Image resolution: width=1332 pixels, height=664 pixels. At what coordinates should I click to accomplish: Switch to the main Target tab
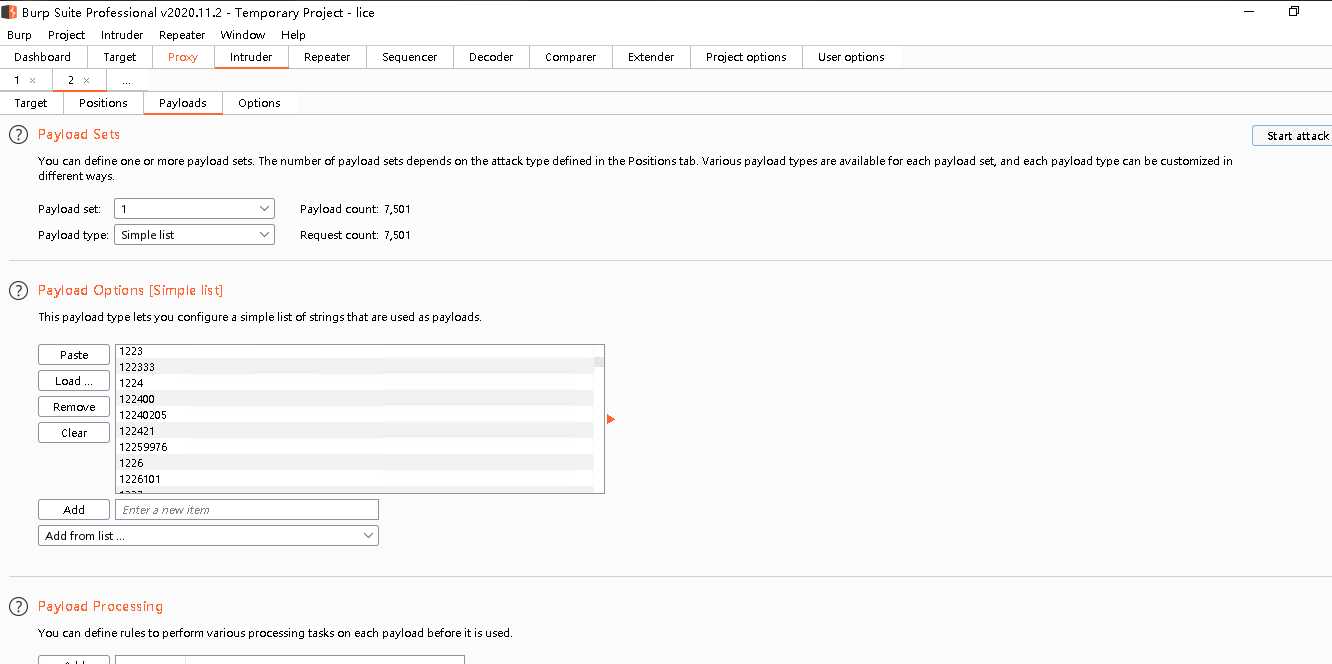tap(120, 57)
